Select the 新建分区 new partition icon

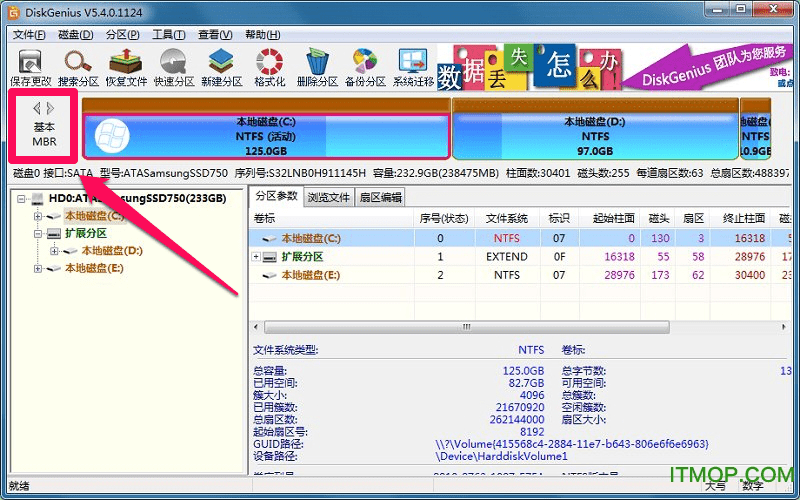click(x=221, y=67)
